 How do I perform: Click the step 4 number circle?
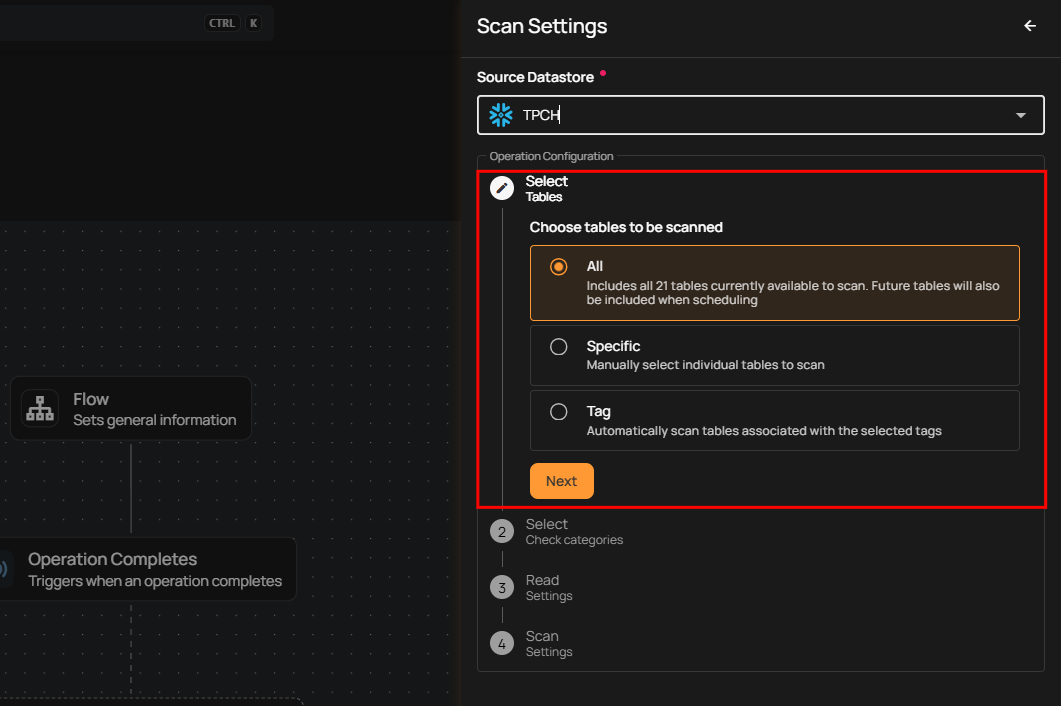tap(502, 644)
